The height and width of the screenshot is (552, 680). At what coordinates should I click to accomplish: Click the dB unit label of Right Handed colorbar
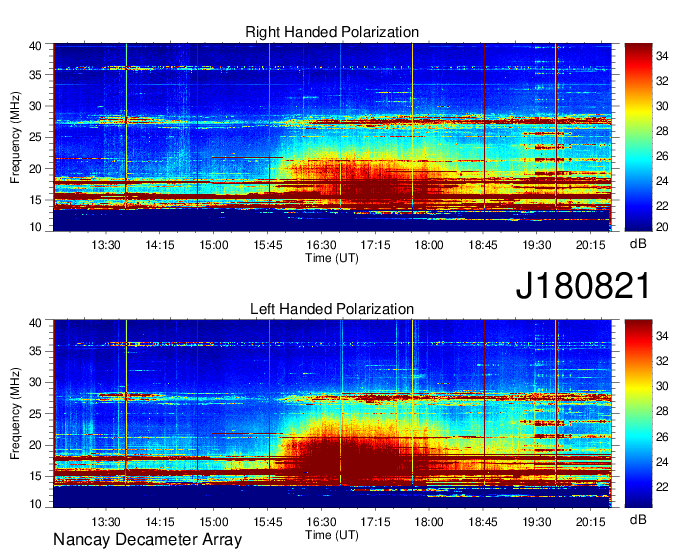point(638,244)
